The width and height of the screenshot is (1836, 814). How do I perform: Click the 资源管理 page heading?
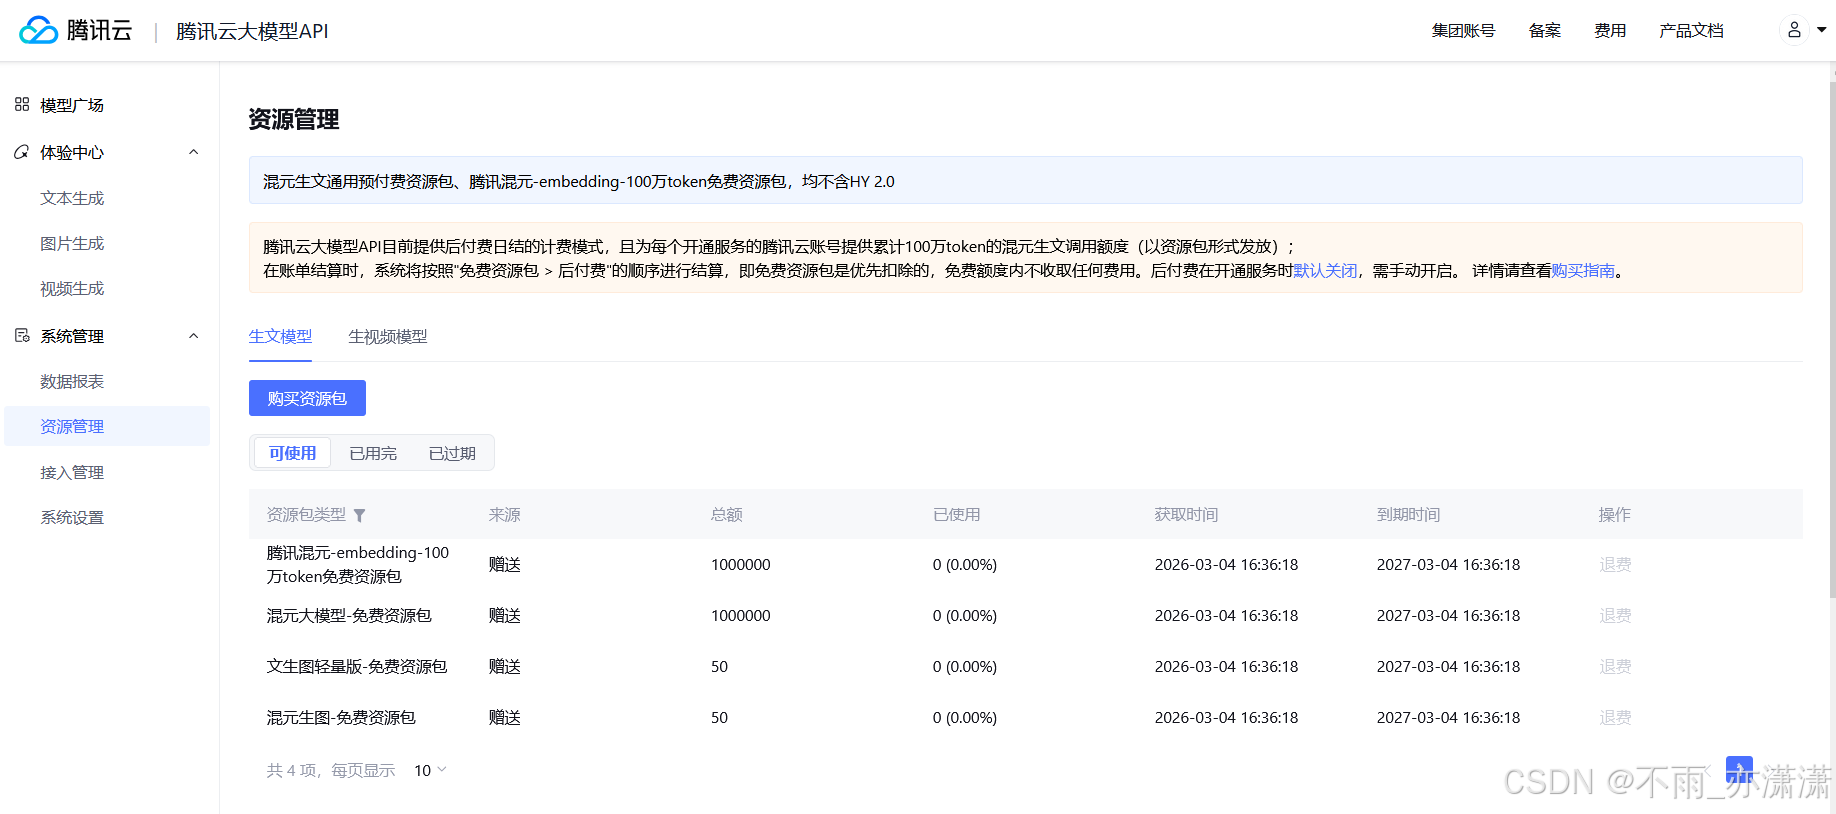[x=294, y=120]
